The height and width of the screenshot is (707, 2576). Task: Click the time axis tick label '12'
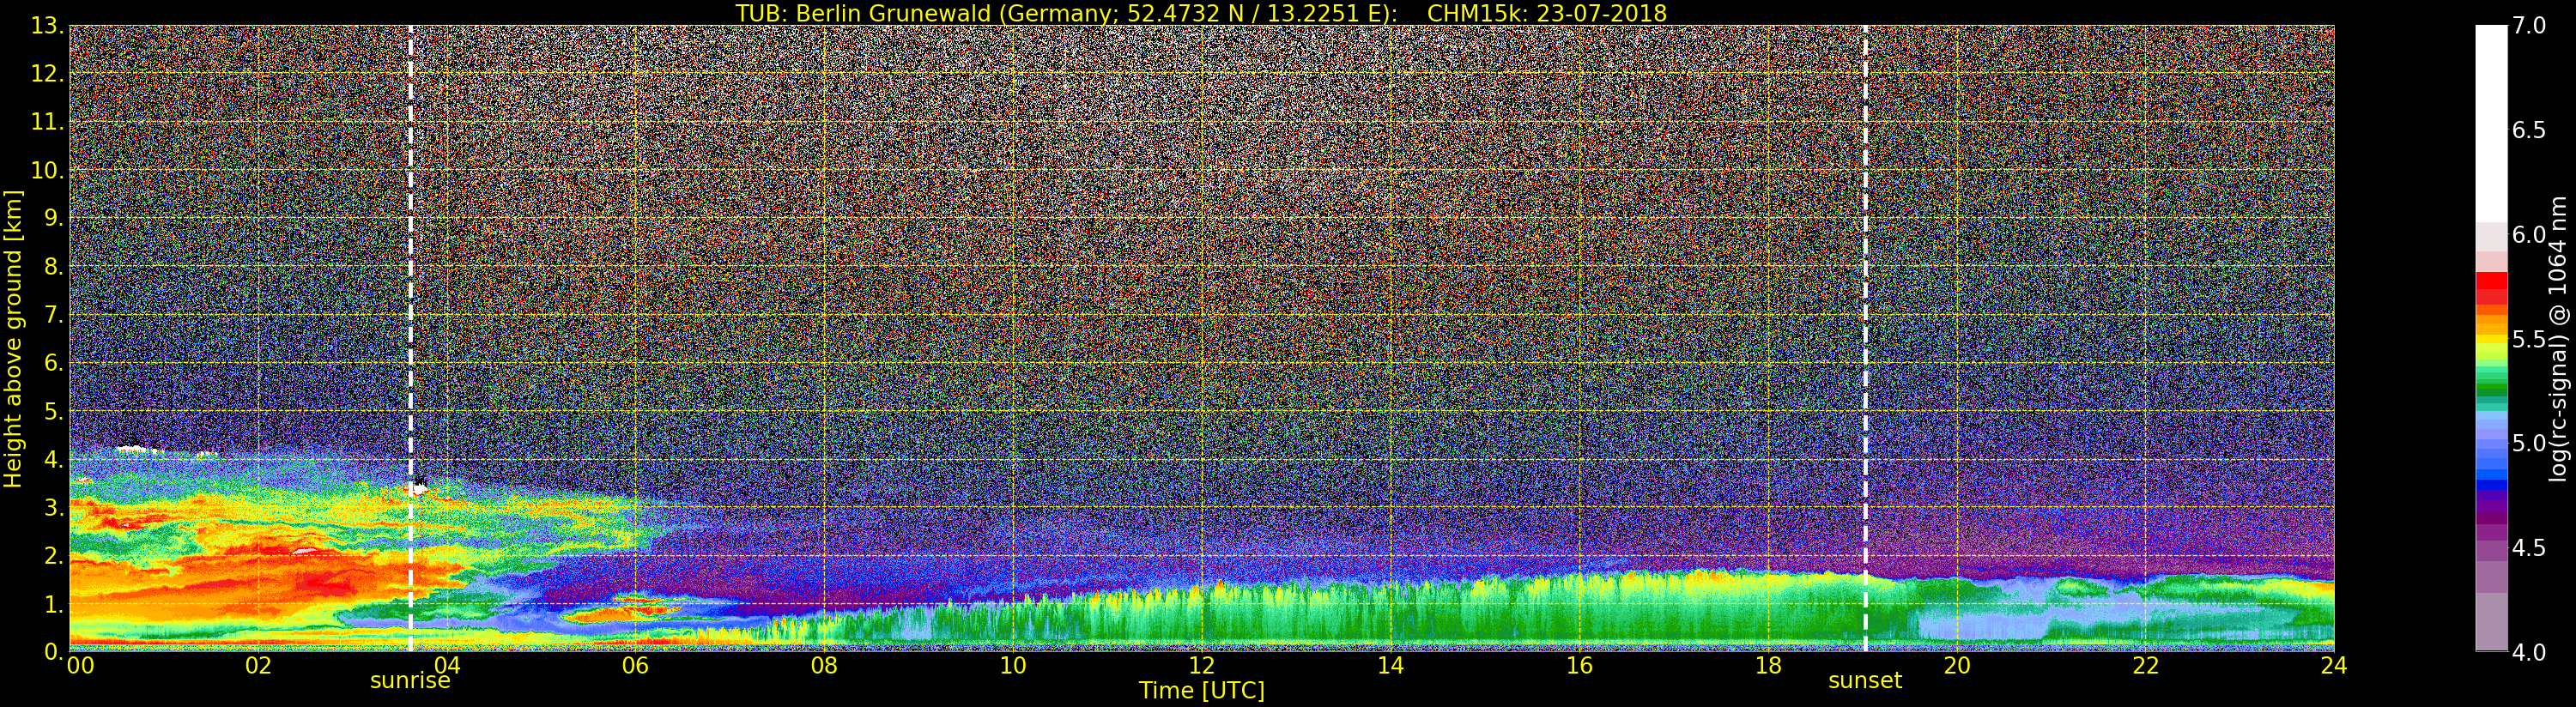(x=1201, y=666)
